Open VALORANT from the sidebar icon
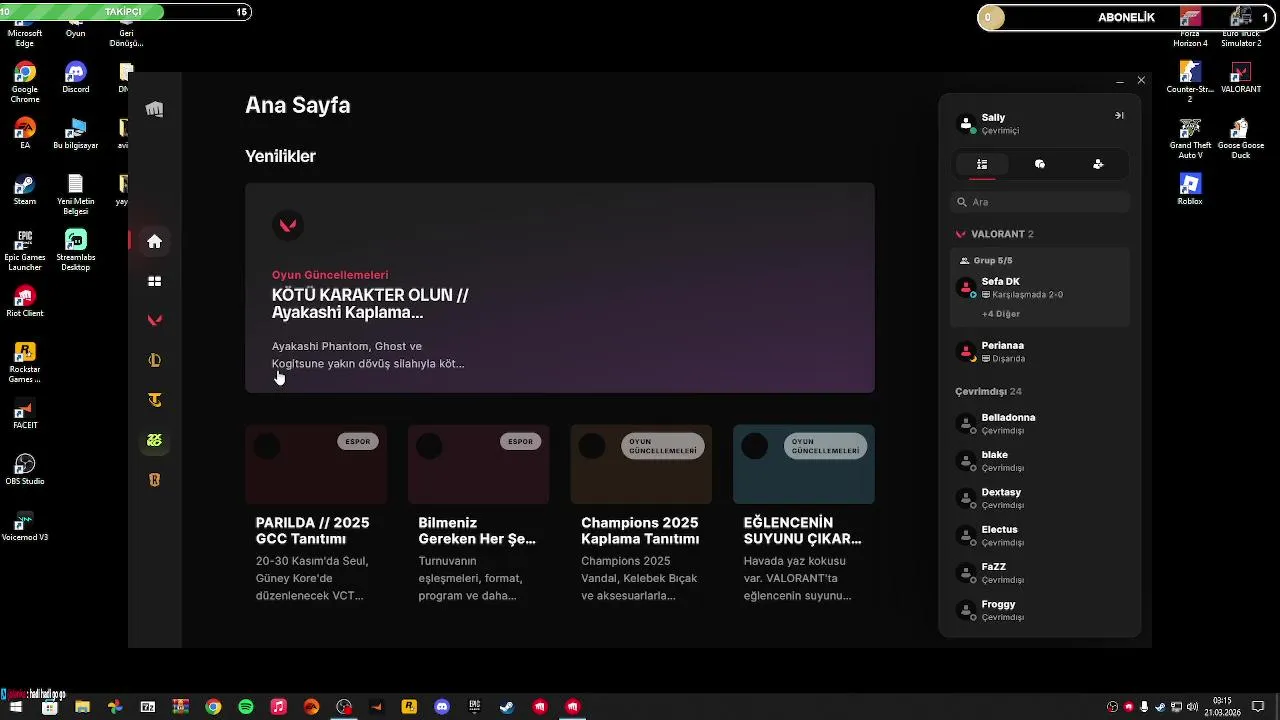 point(154,320)
